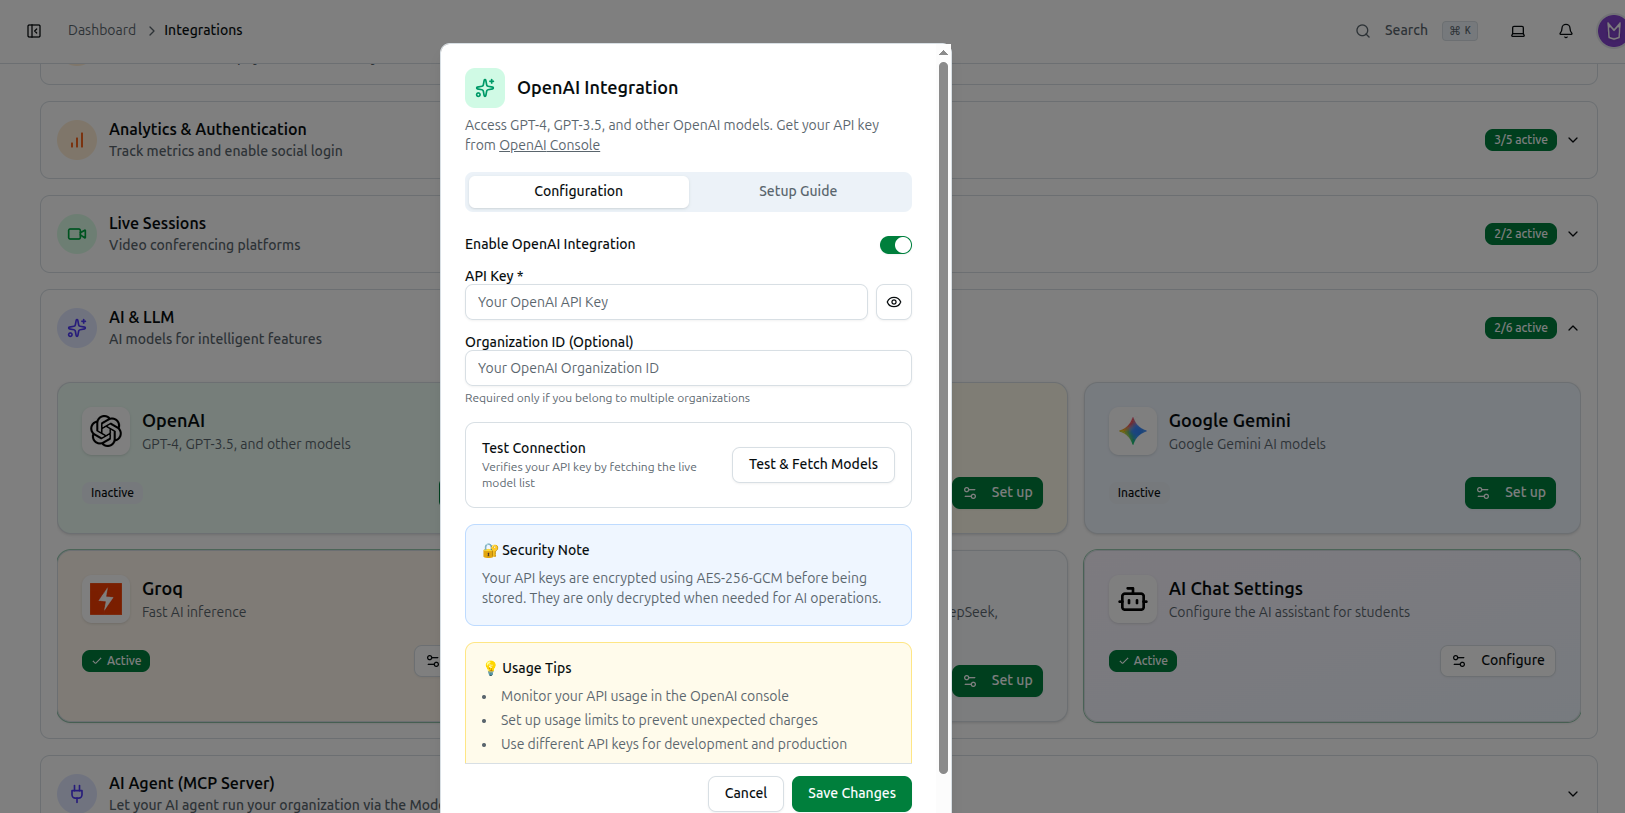Screen dimensions: 1625x813
Task: Click Set up button beside Groq row
Action: point(997,681)
